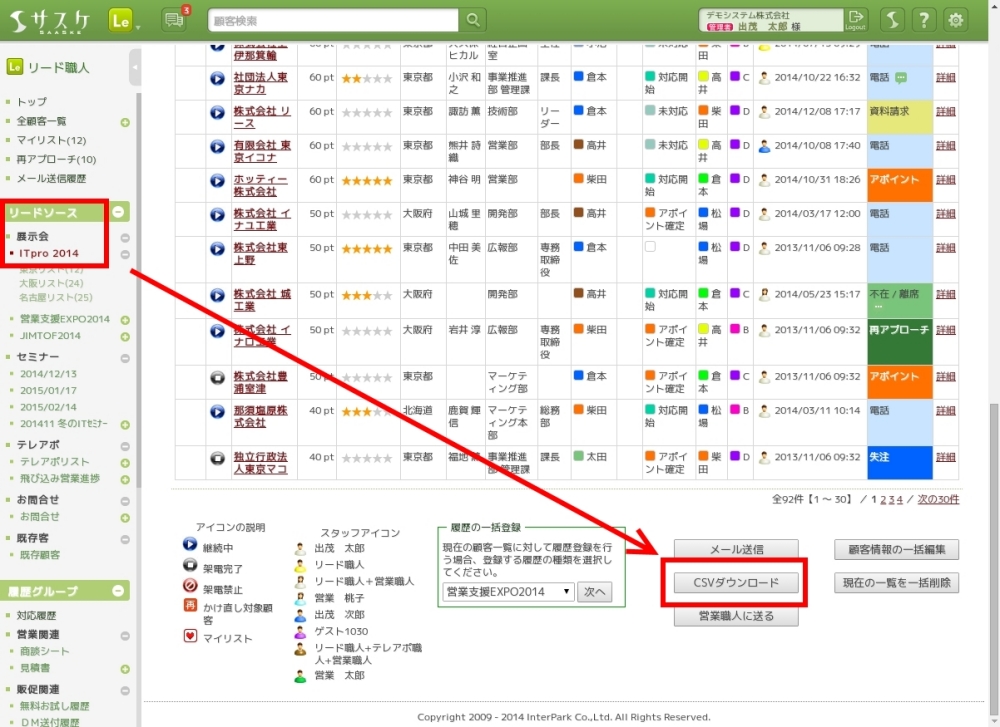Click the Logout icon
This screenshot has height=727, width=1000.
point(856,19)
